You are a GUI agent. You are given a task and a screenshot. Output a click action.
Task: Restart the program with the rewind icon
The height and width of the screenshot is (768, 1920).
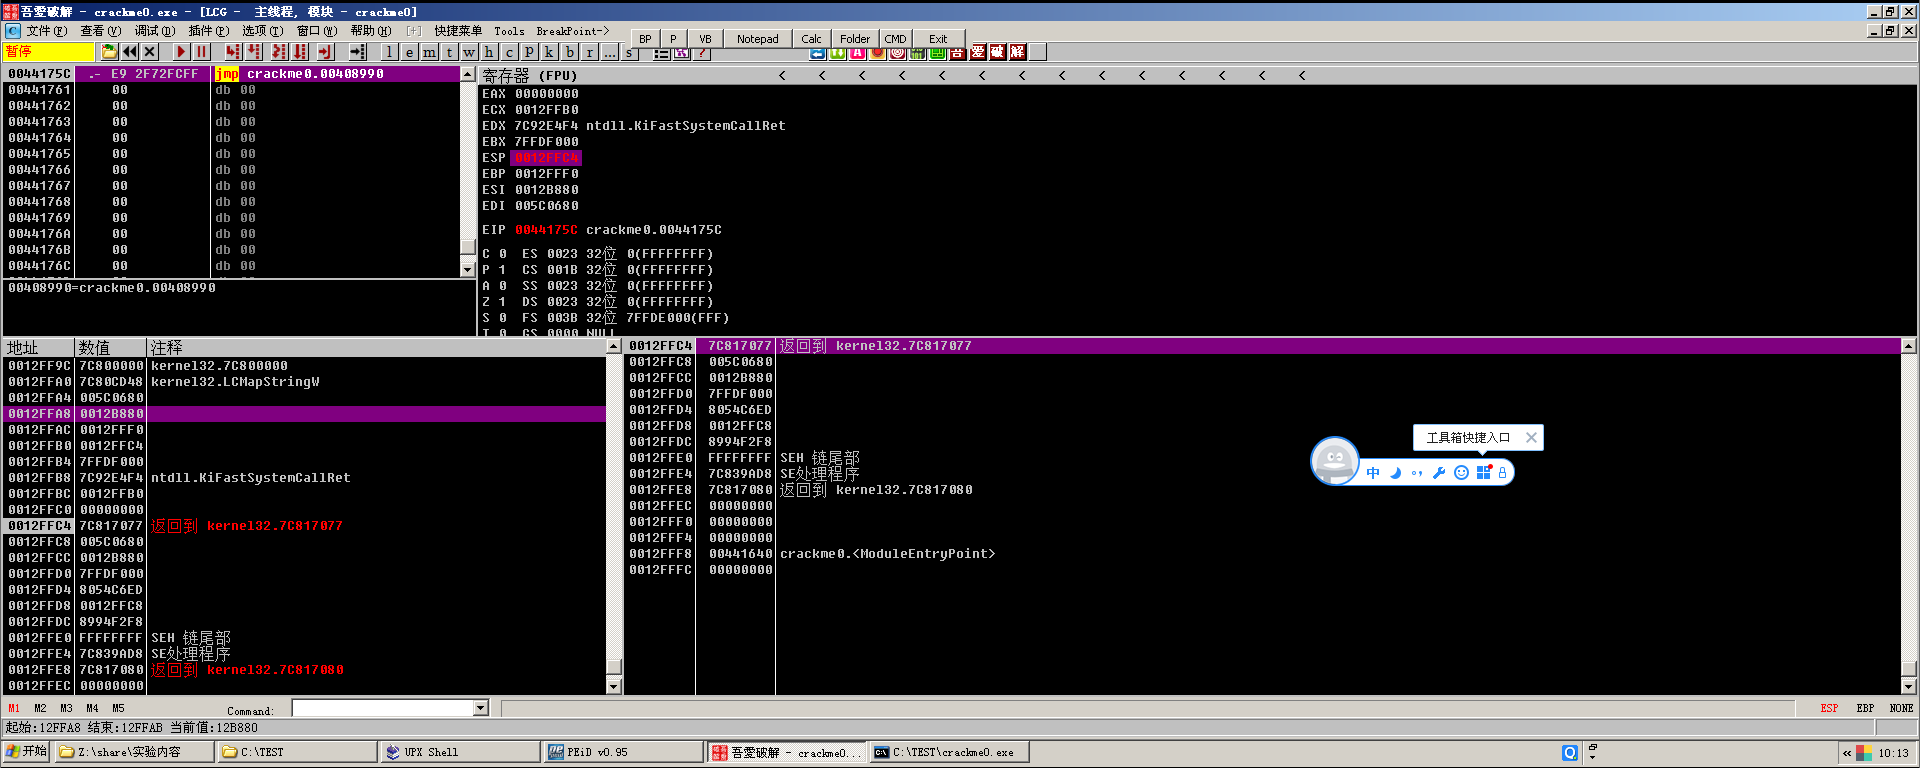point(130,52)
